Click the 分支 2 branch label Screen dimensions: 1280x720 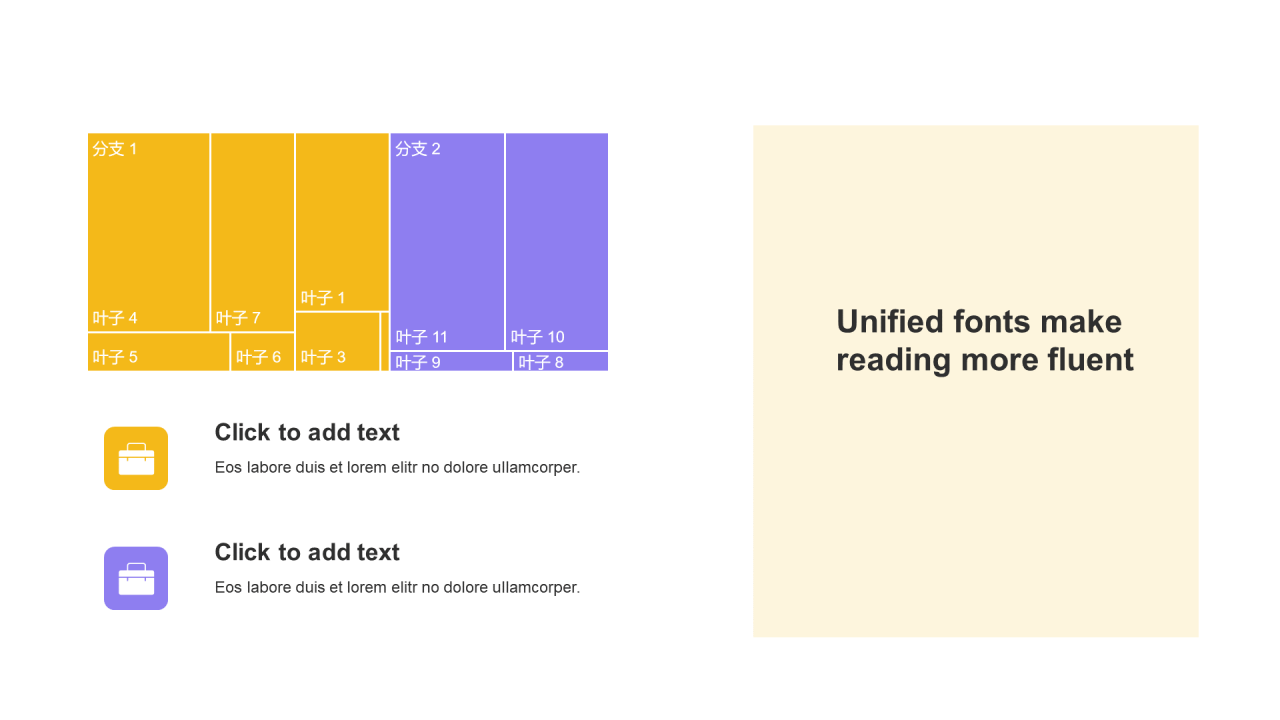(x=418, y=149)
